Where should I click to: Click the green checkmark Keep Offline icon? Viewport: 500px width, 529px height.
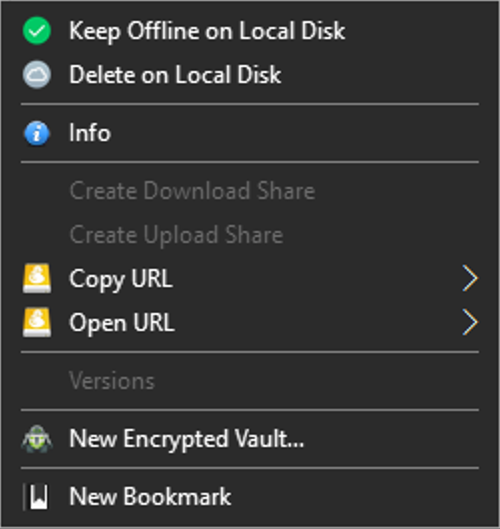37,31
